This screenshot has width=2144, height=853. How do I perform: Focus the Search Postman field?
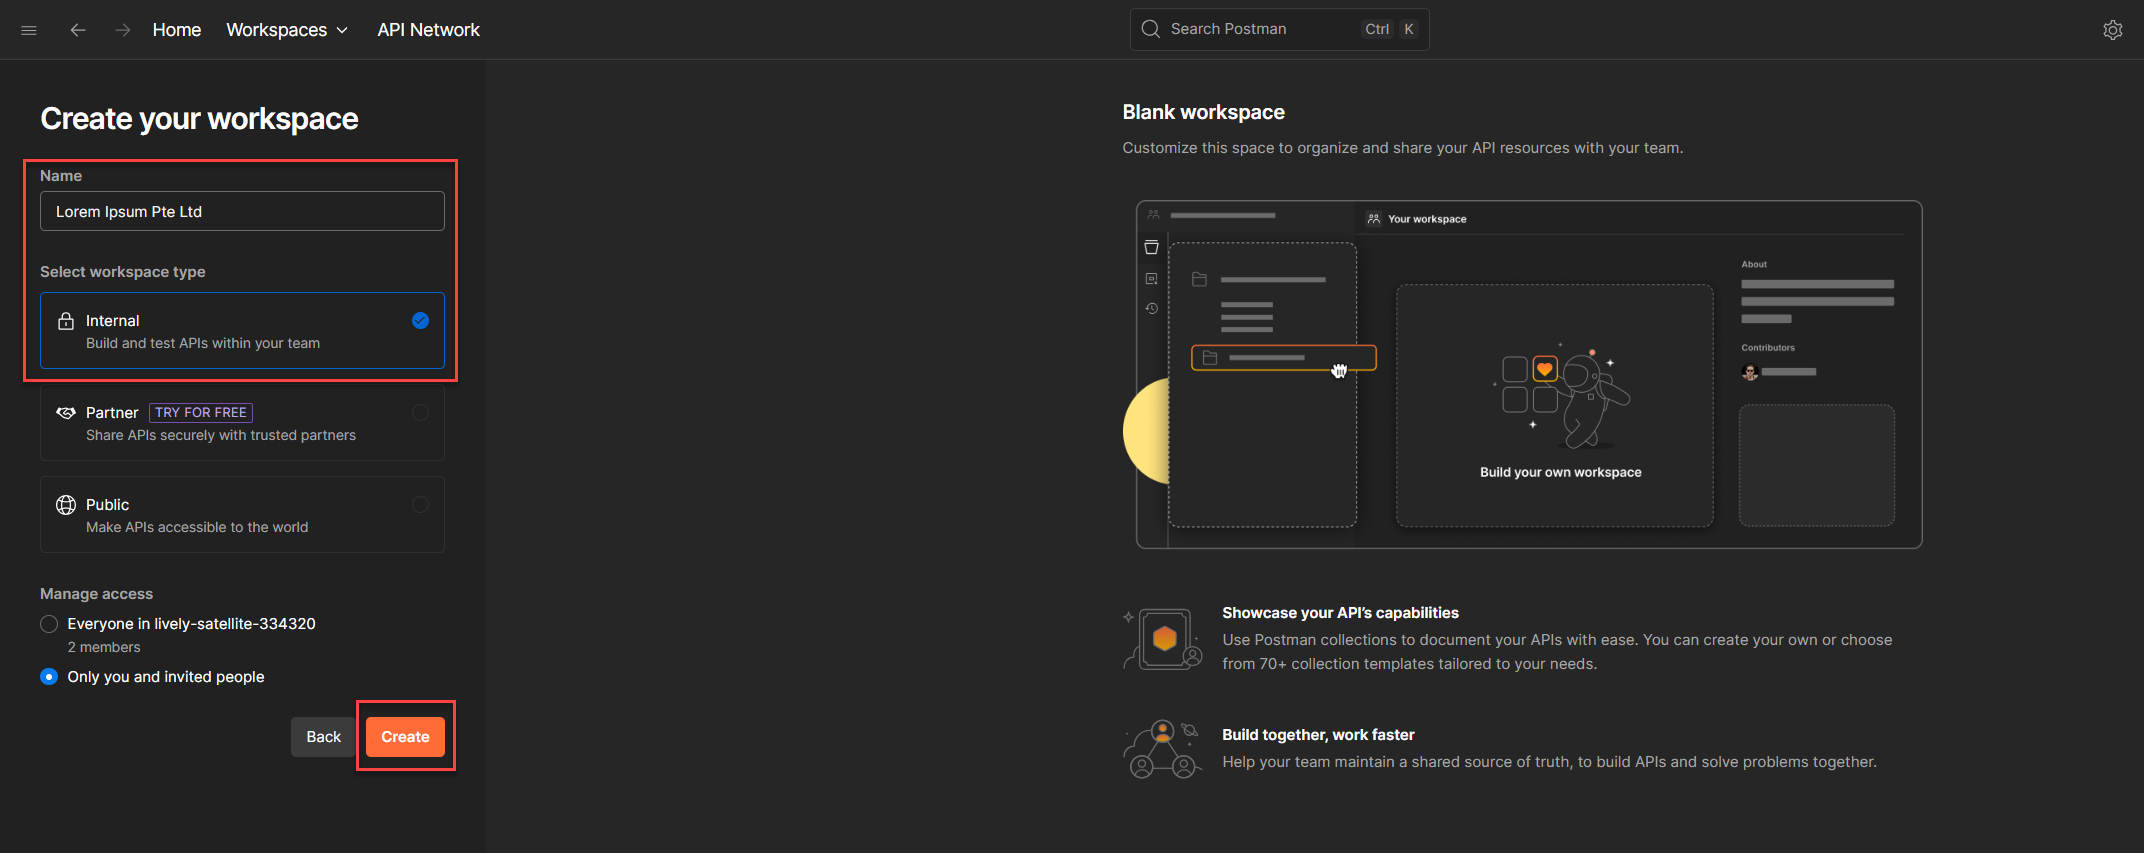(x=1279, y=29)
